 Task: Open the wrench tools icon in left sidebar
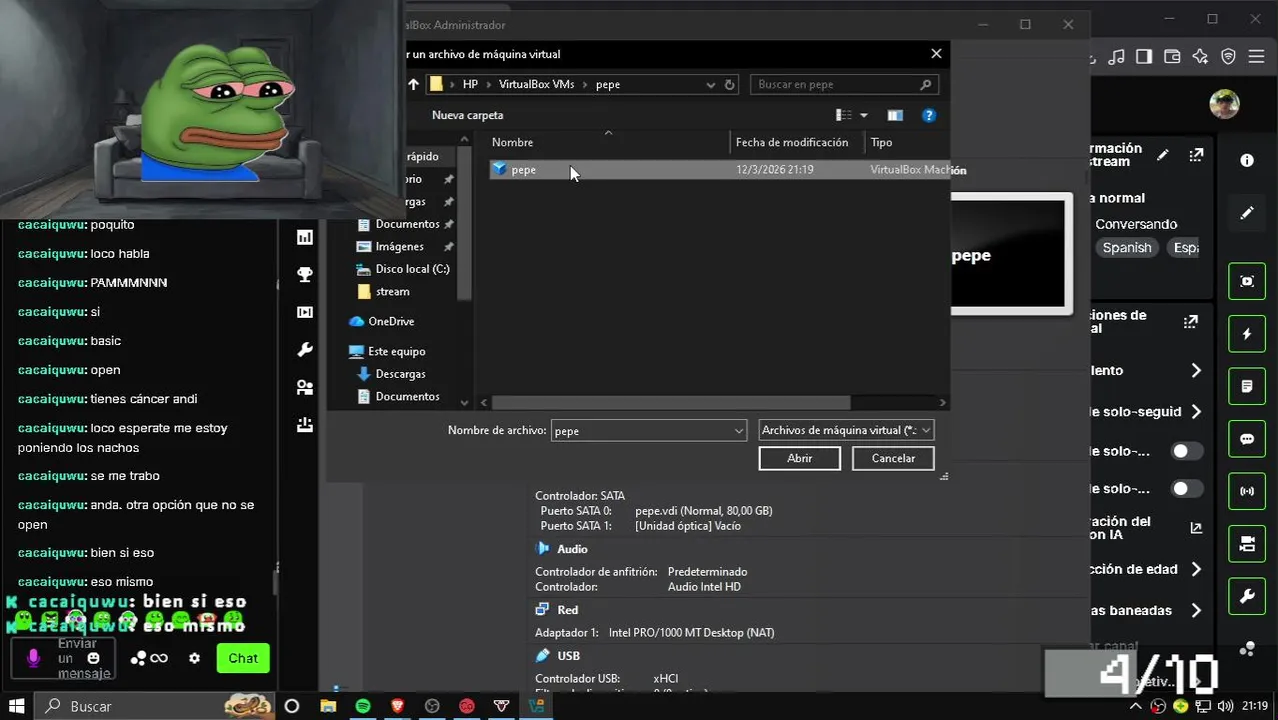305,349
